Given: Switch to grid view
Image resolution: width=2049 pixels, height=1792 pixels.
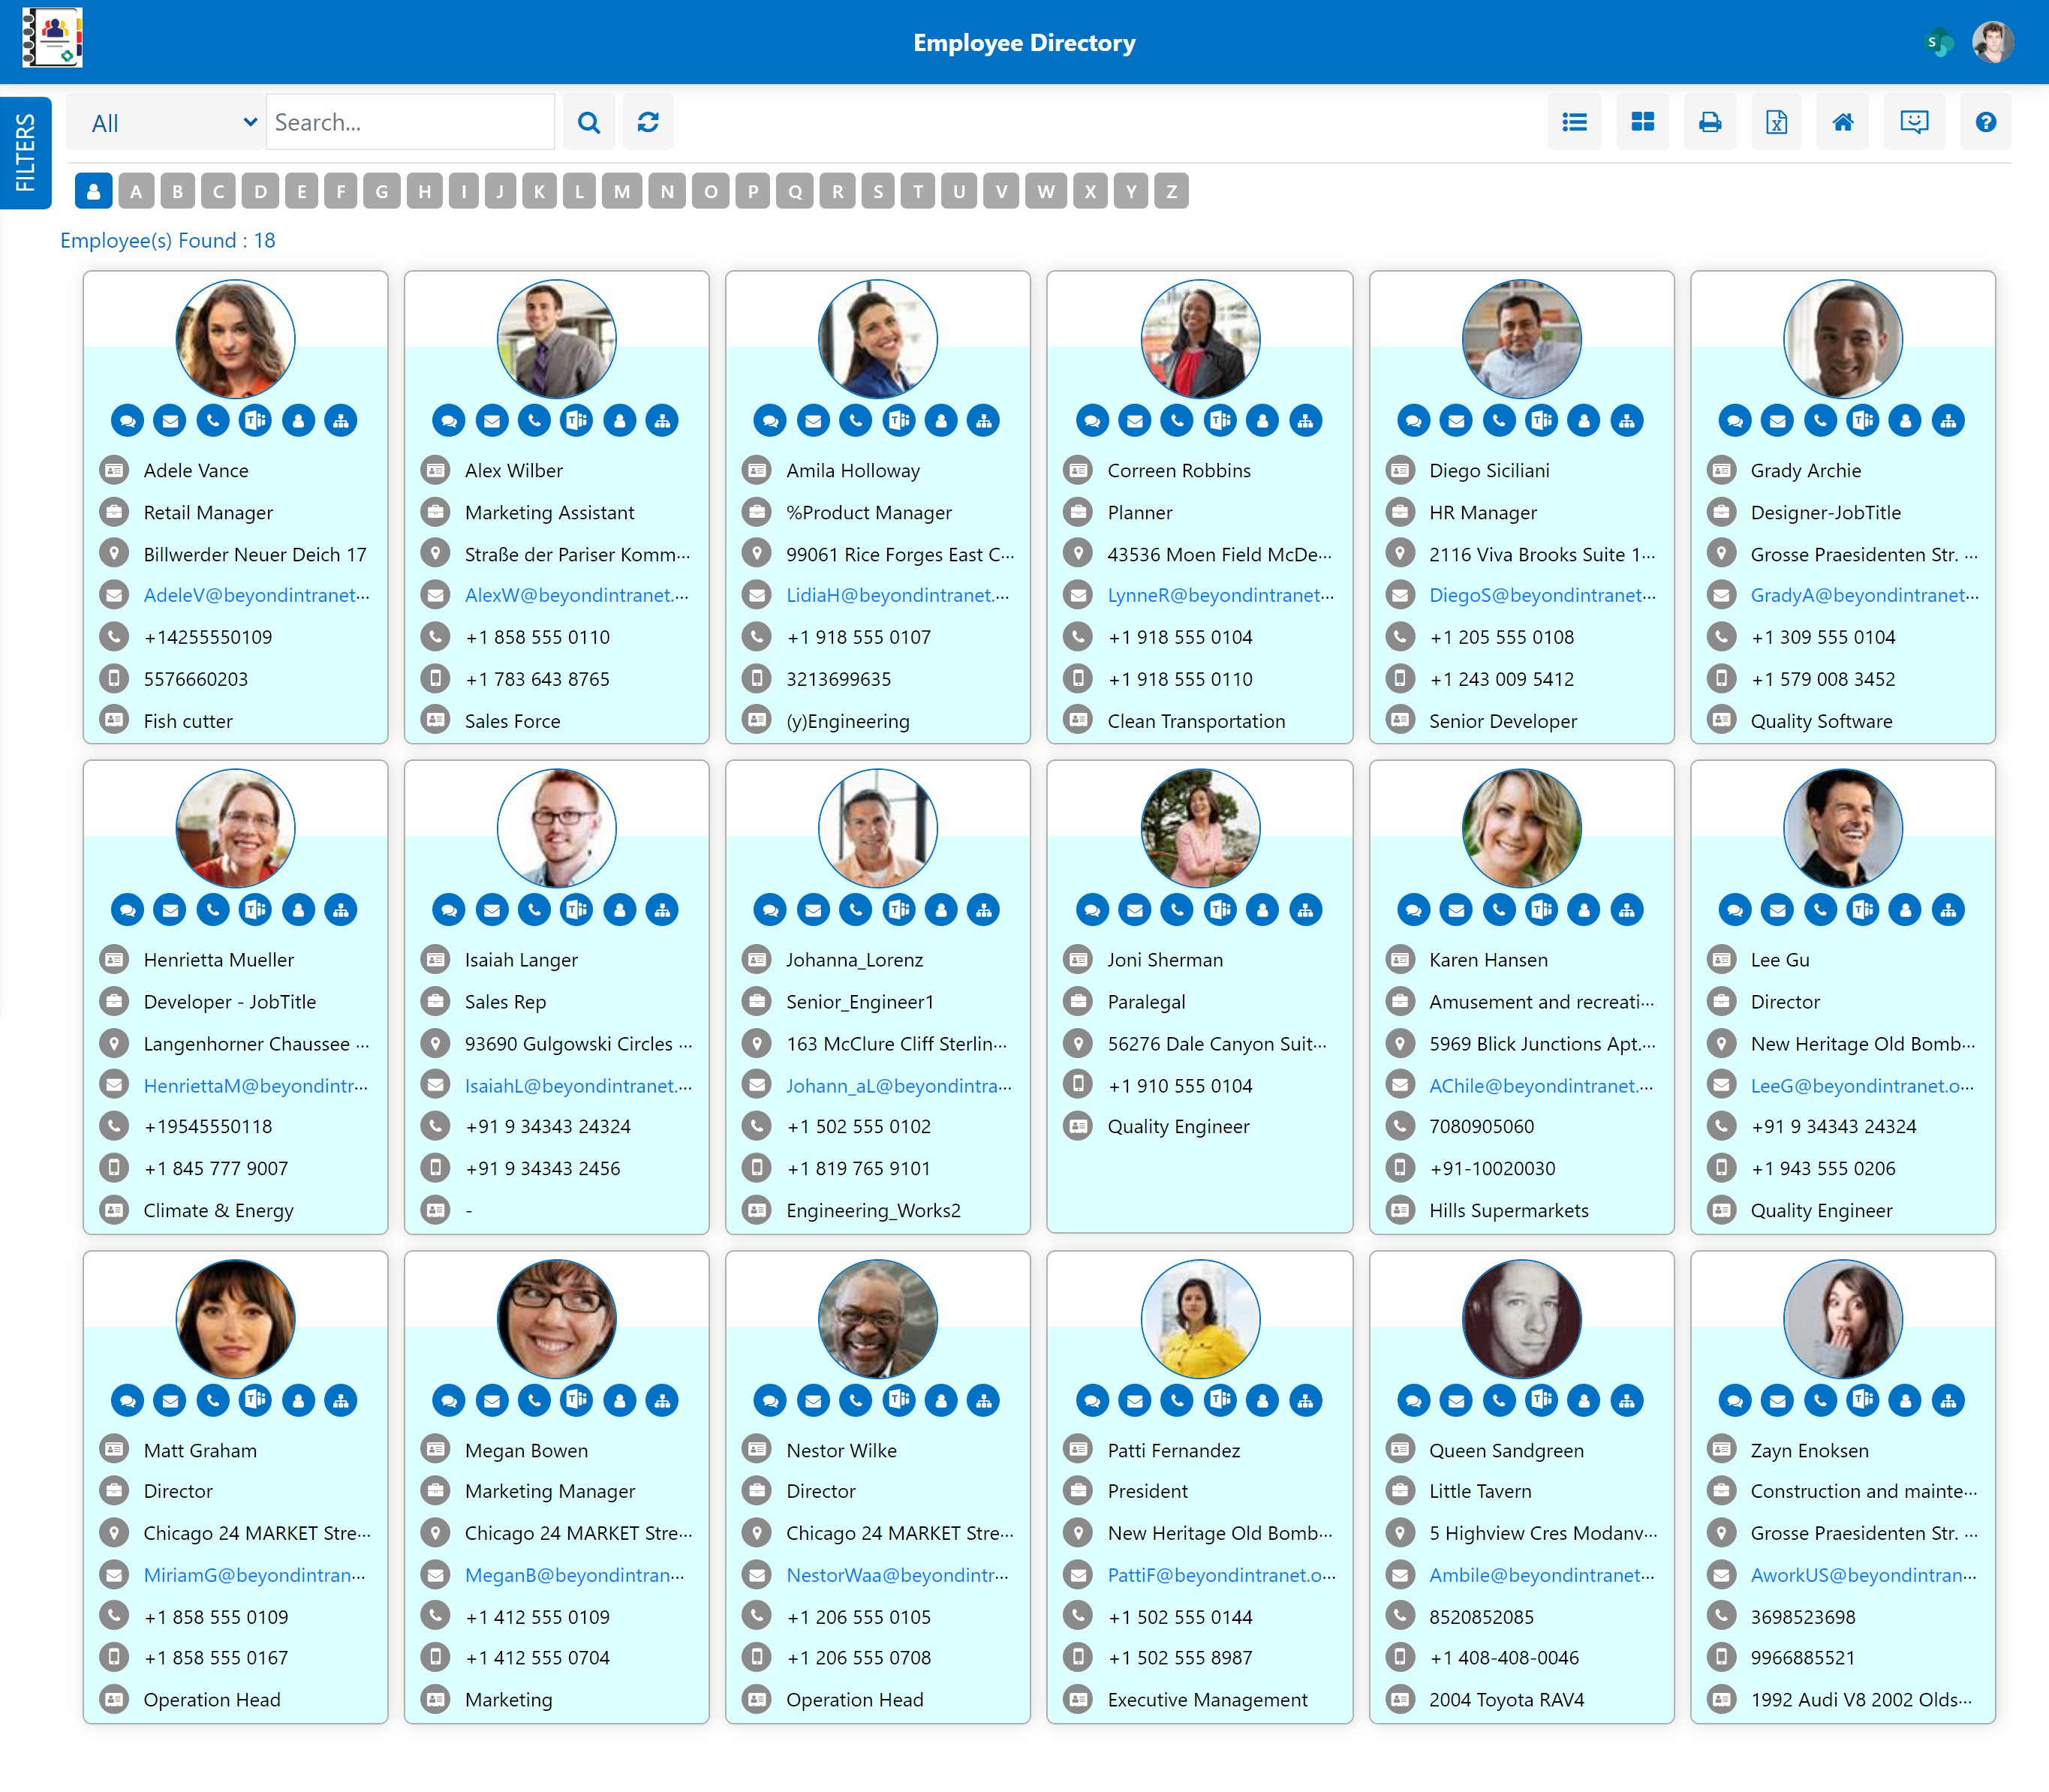Looking at the screenshot, I should click(x=1643, y=121).
